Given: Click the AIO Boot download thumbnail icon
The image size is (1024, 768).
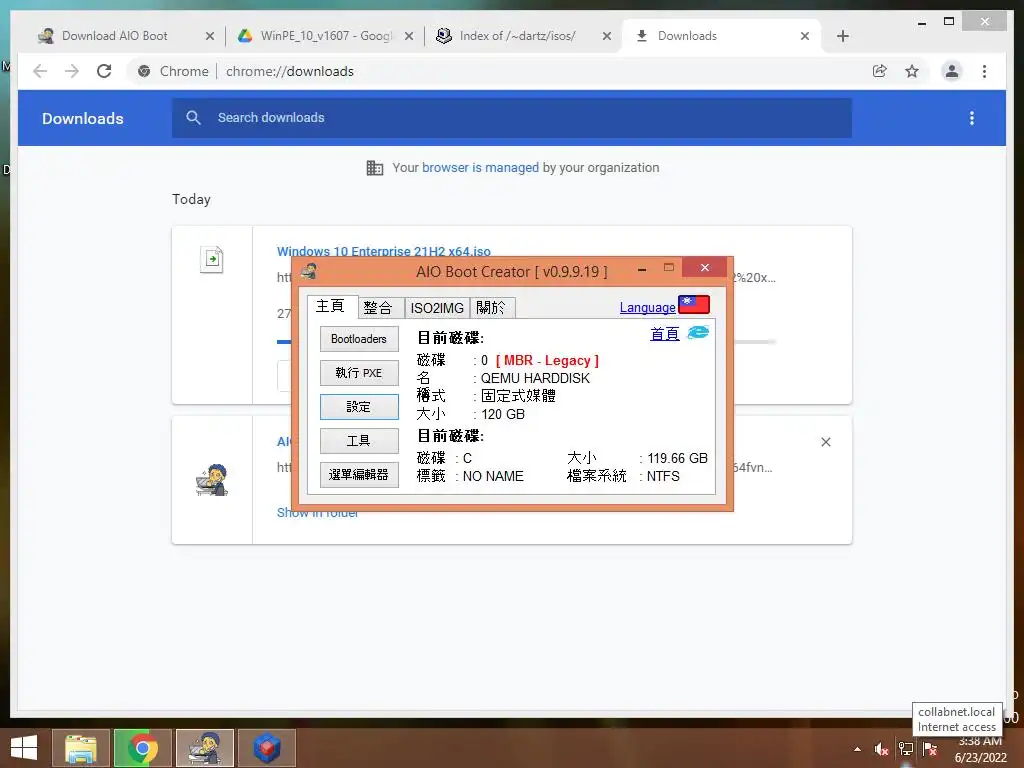Looking at the screenshot, I should pos(212,480).
